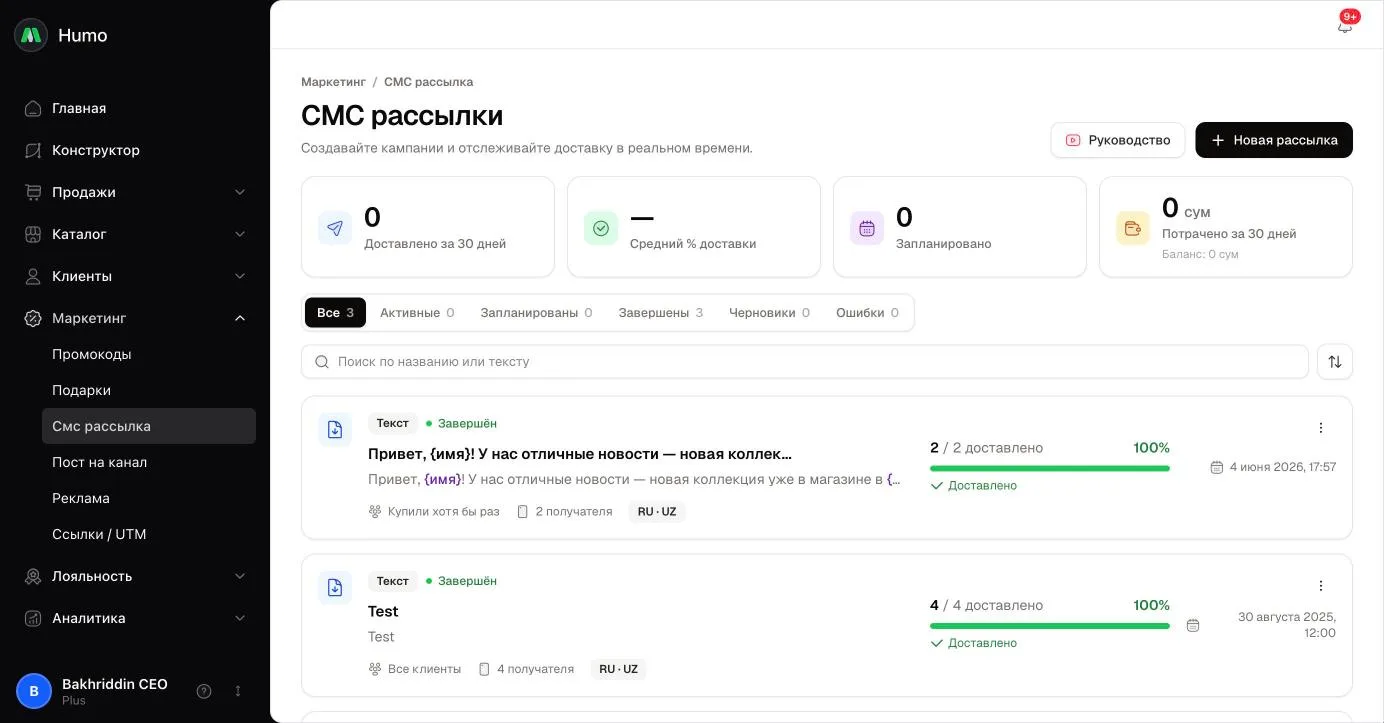
Task: Open Пост на канал in sidebar
Action: pos(149,462)
